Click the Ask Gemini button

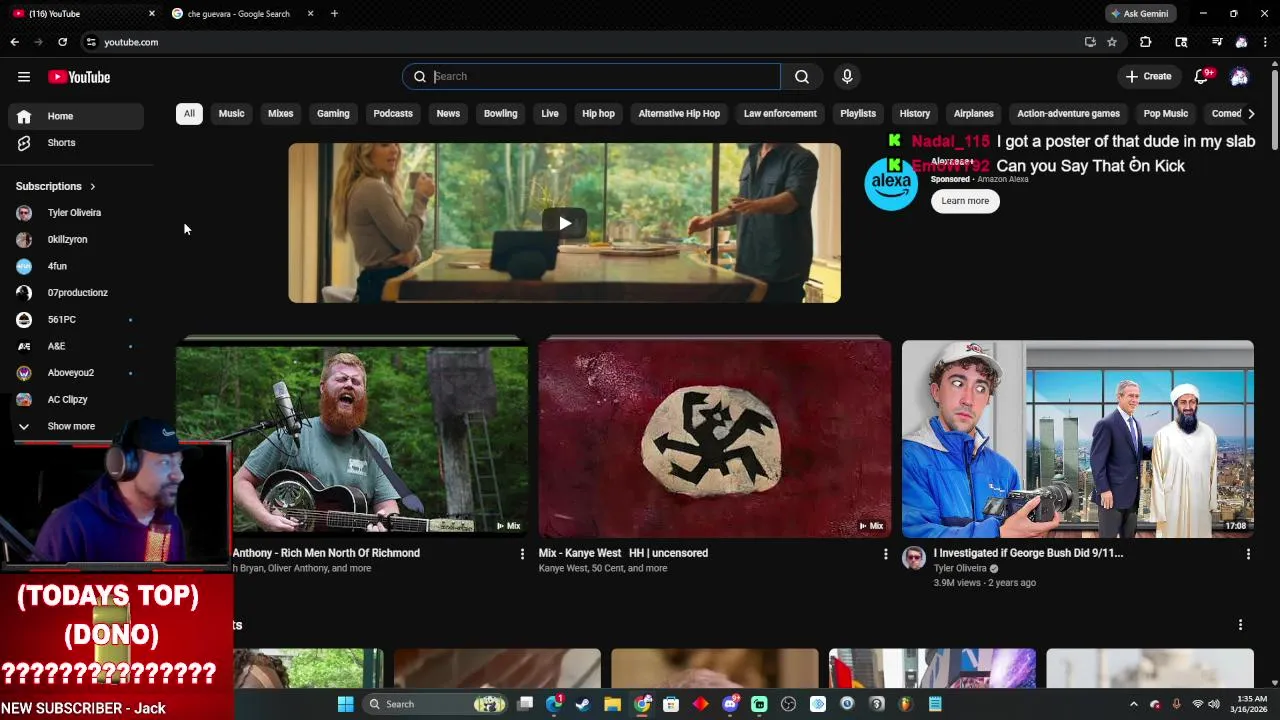[x=1140, y=13]
